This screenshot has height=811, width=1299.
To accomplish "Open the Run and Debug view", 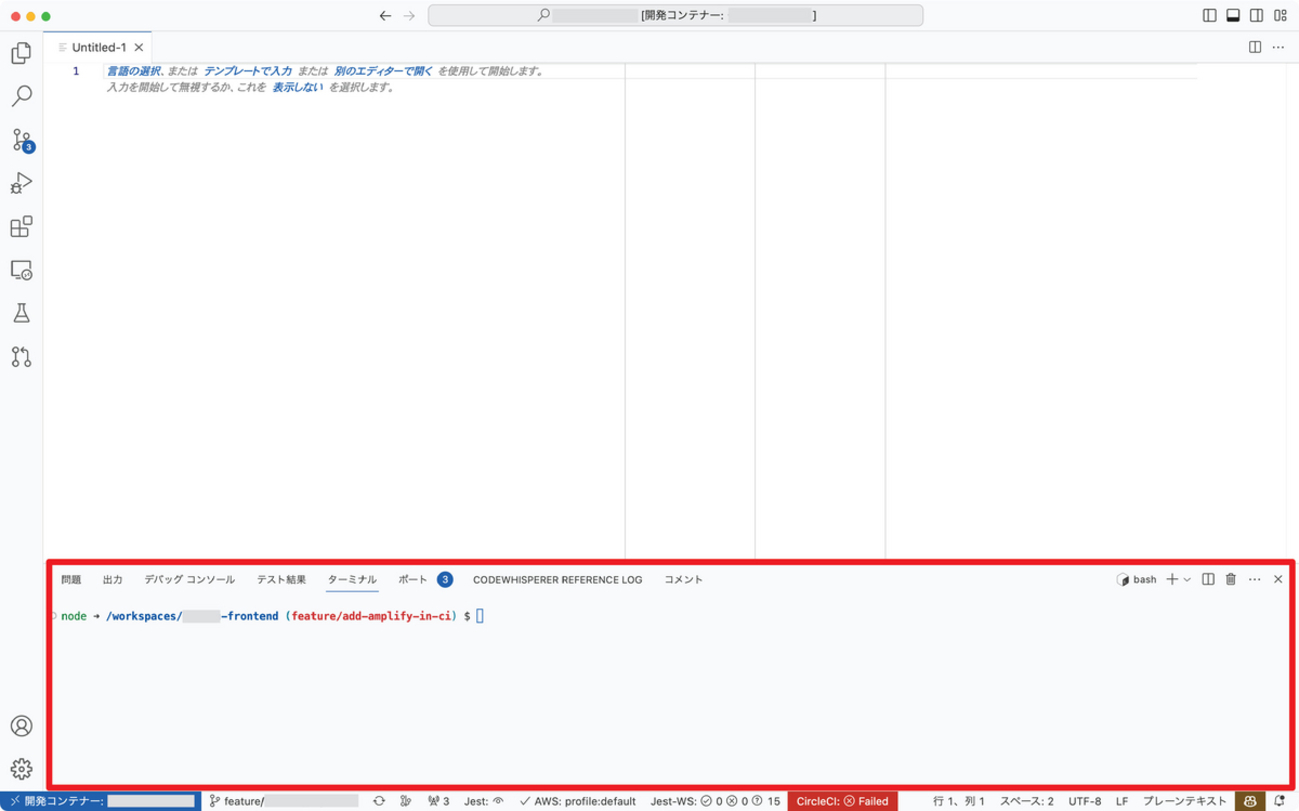I will pos(21,183).
